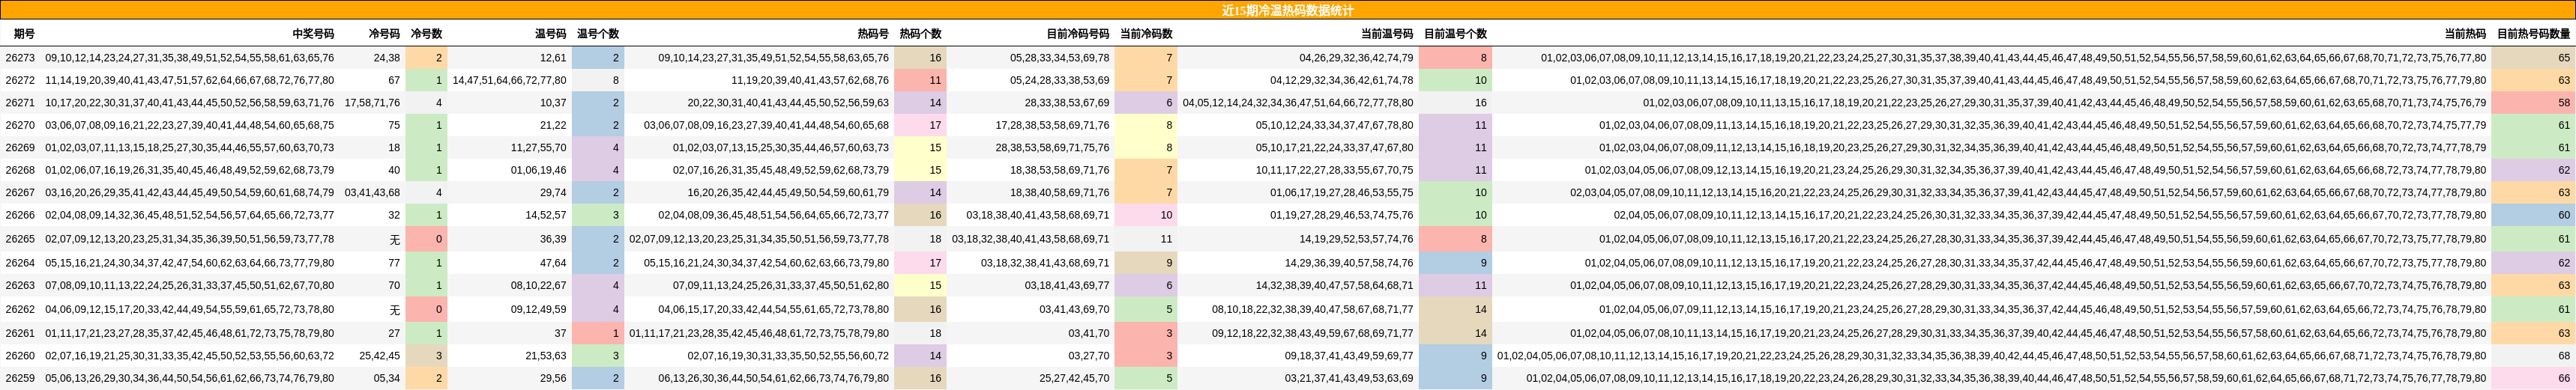Select the 目前温号个数 column header
2576x390 pixels.
pyautogui.click(x=1455, y=34)
